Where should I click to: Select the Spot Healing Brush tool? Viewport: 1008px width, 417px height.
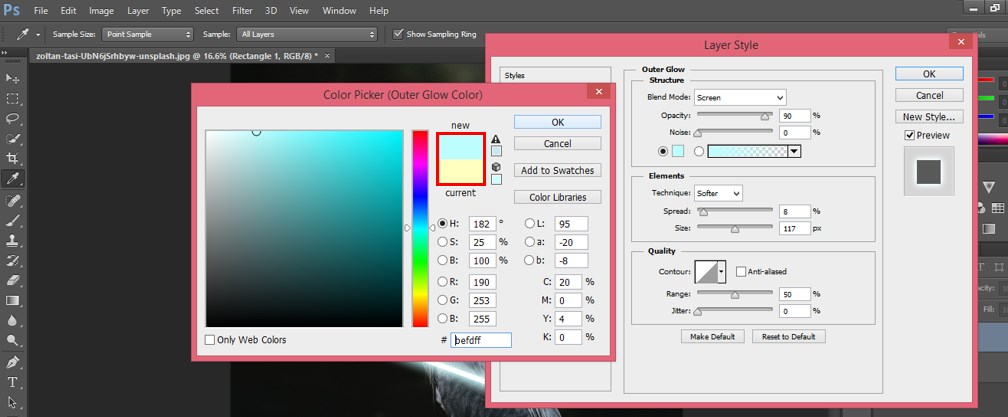coord(12,200)
